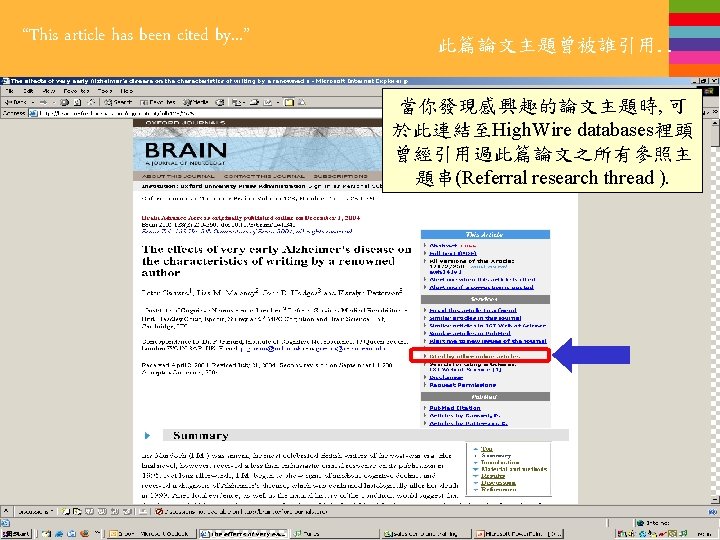Open the Subscriptions page tab
Screen dimensions: 720x540
(x=341, y=176)
